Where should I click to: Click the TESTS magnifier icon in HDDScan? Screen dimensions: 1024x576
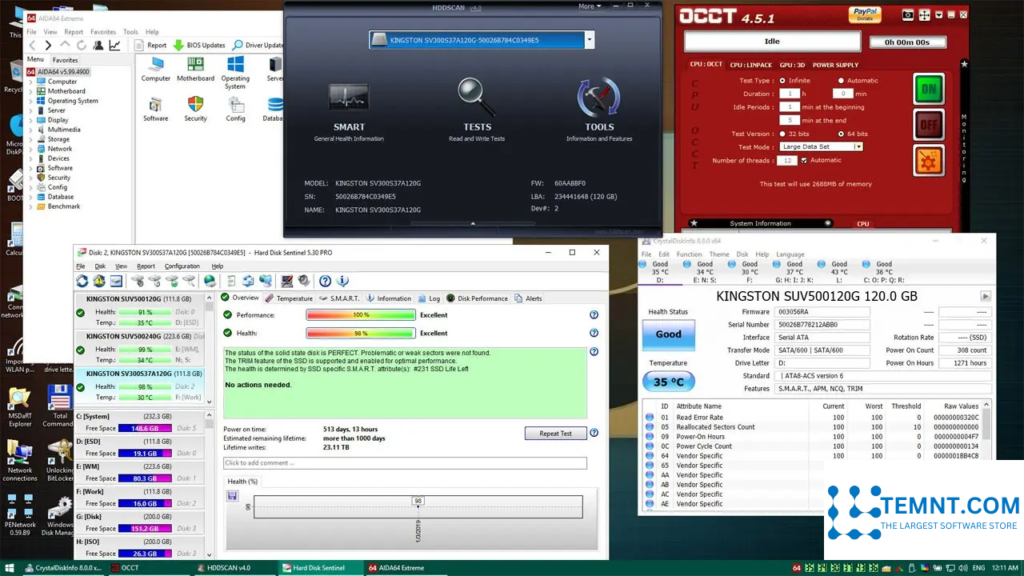(477, 98)
